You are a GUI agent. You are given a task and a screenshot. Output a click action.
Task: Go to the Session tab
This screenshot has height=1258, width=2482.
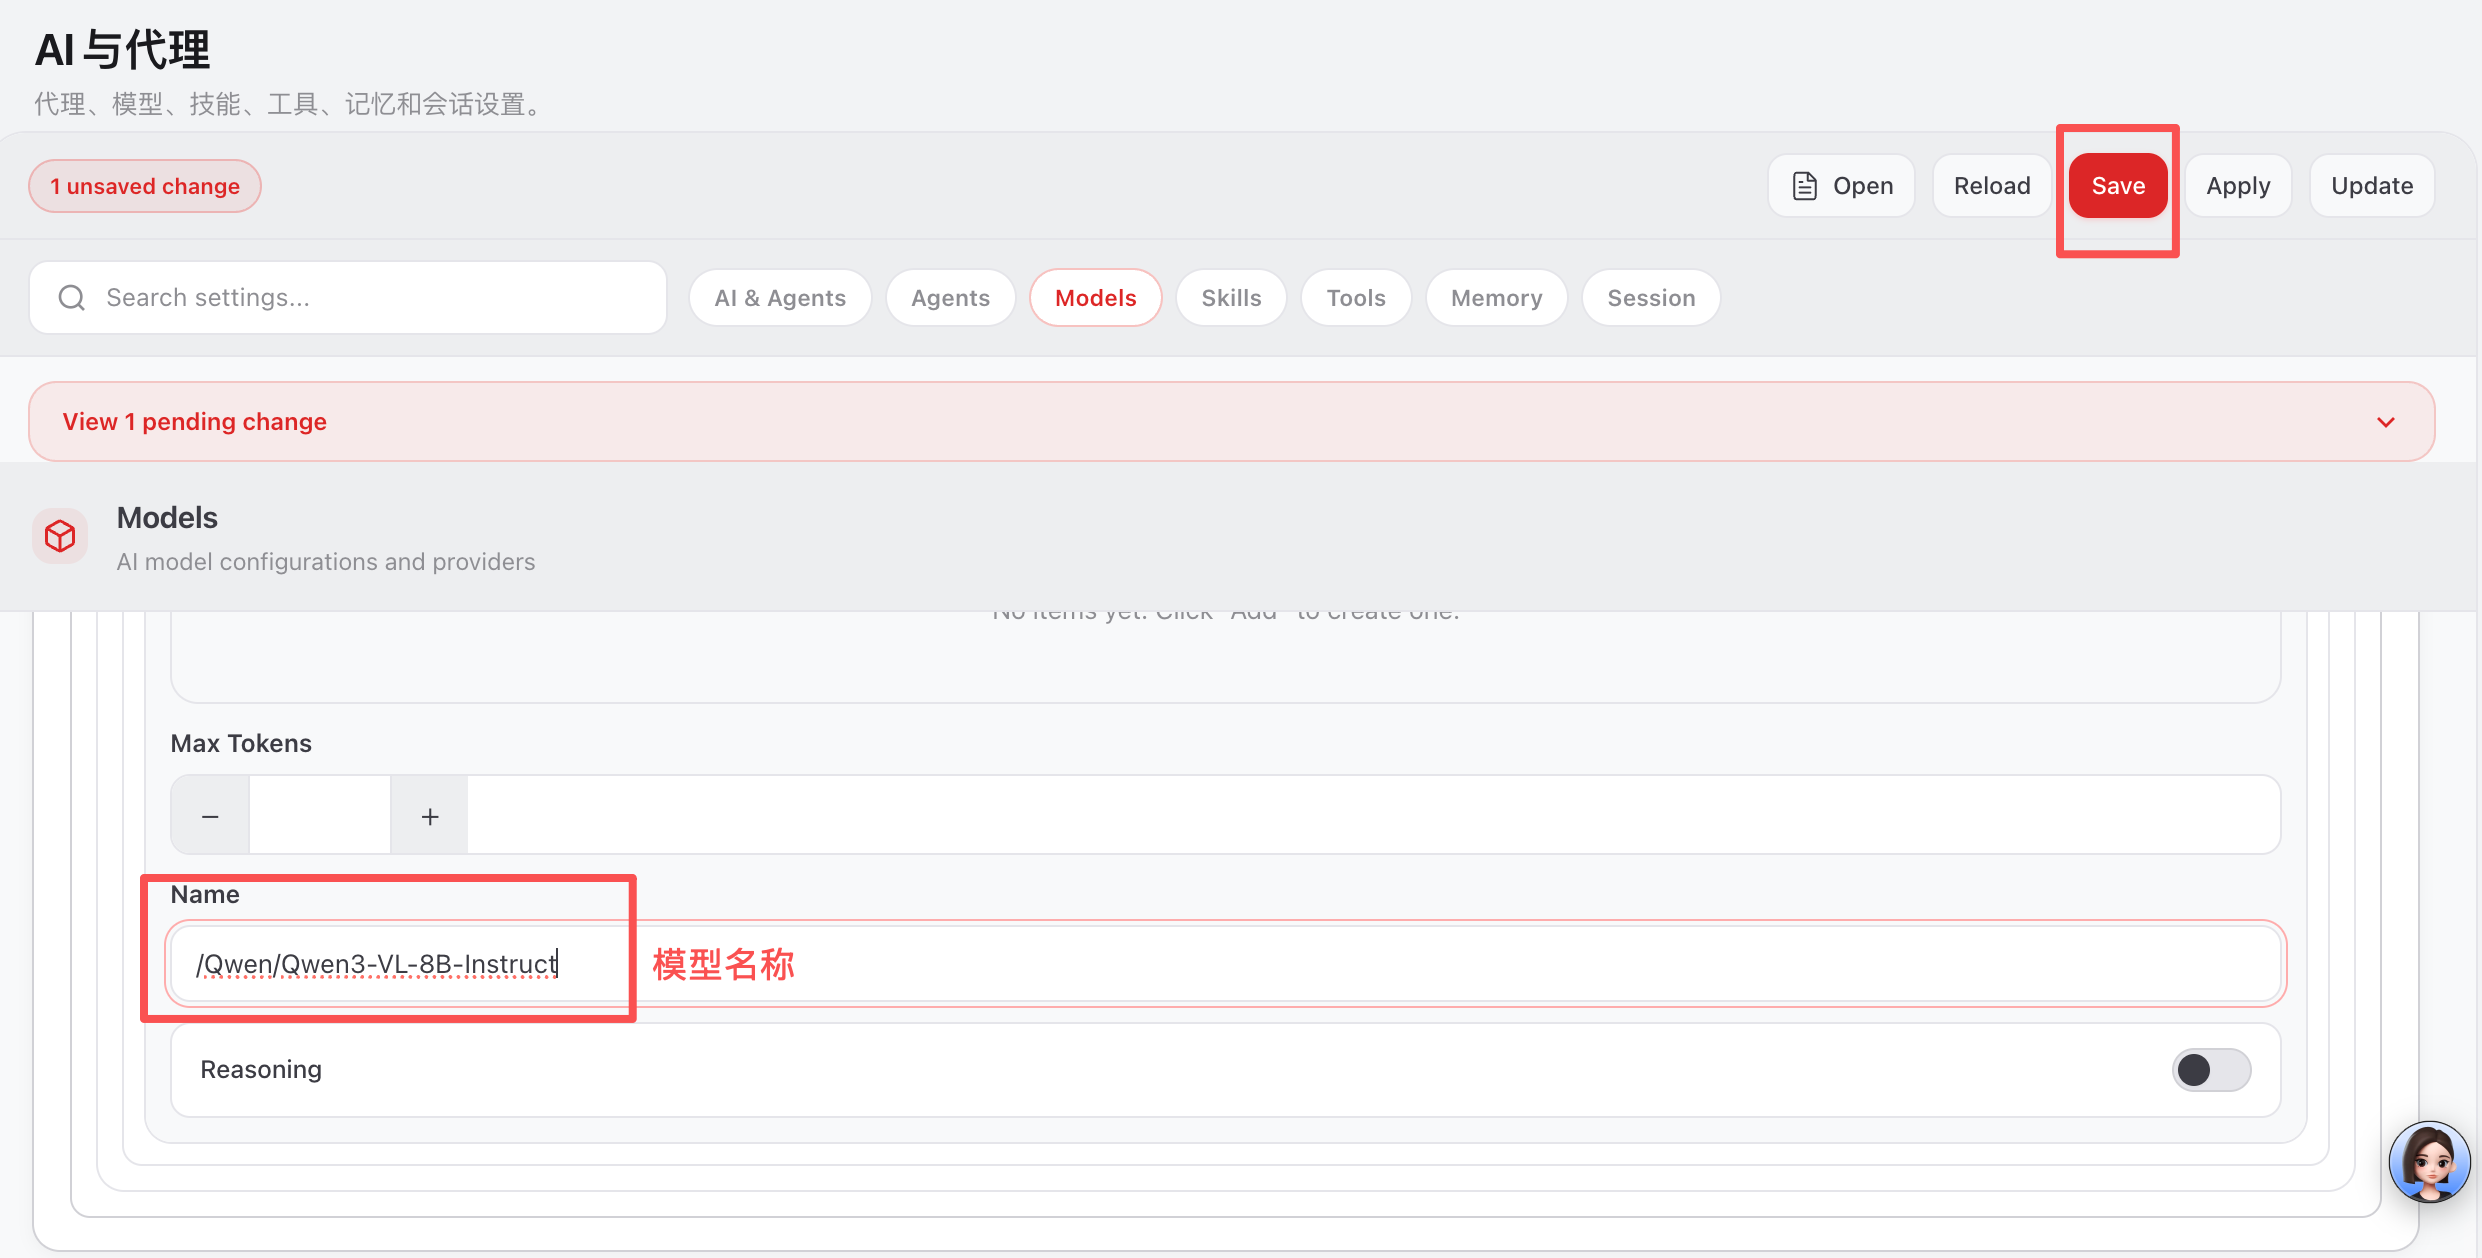[x=1651, y=298]
